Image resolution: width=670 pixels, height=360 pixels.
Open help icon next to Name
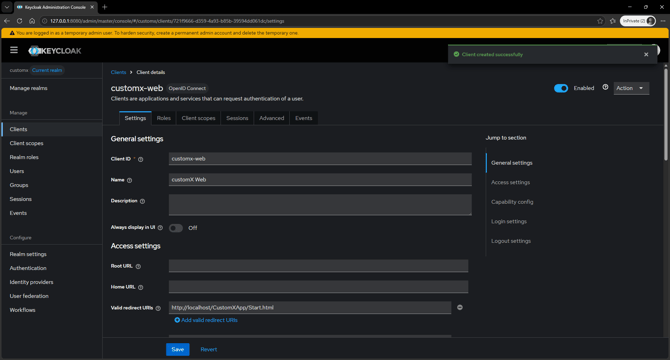coord(129,180)
